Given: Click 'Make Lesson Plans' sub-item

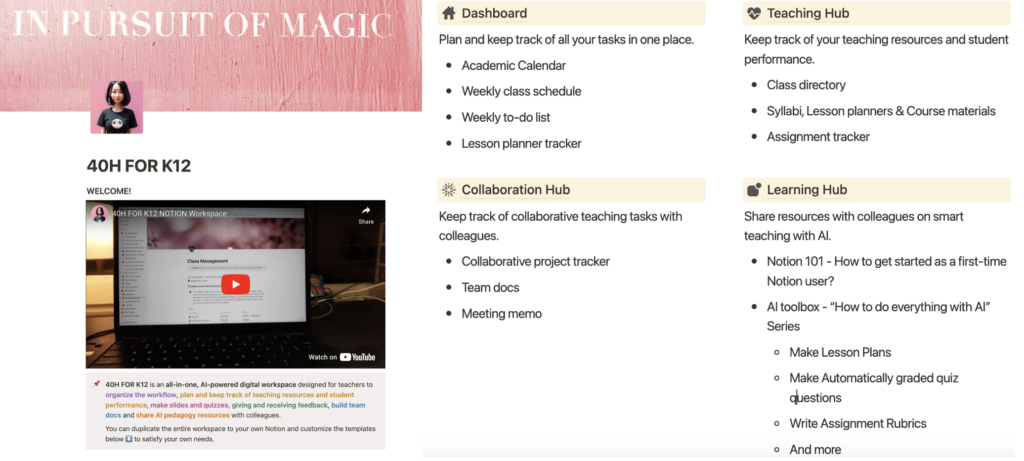Looking at the screenshot, I should (840, 352).
